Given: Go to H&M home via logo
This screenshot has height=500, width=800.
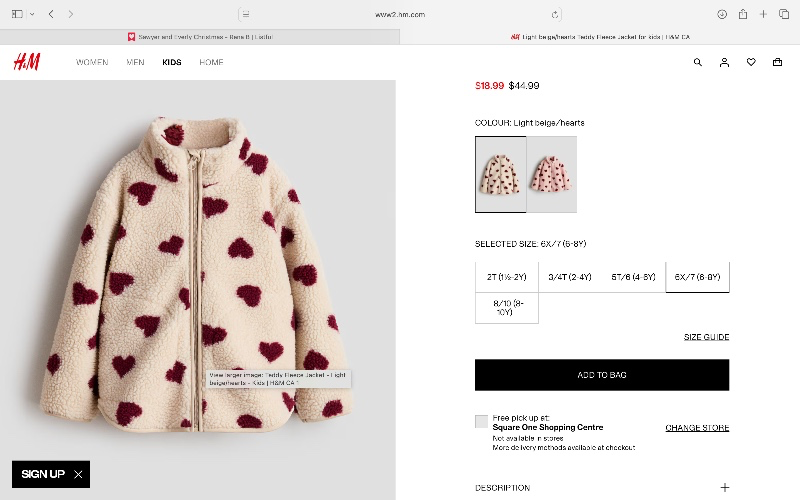Looking at the screenshot, I should (27, 62).
